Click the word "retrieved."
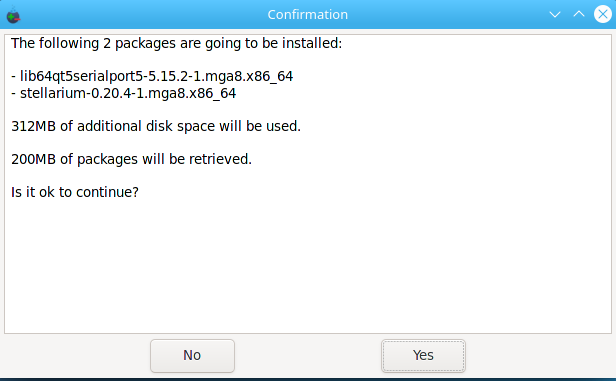Screen dimensions: 616x381 220,159
